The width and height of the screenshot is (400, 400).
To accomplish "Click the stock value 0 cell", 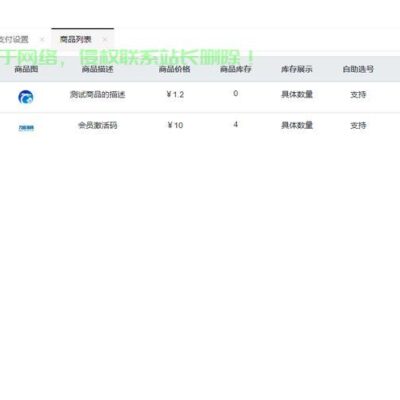I will (x=236, y=94).
